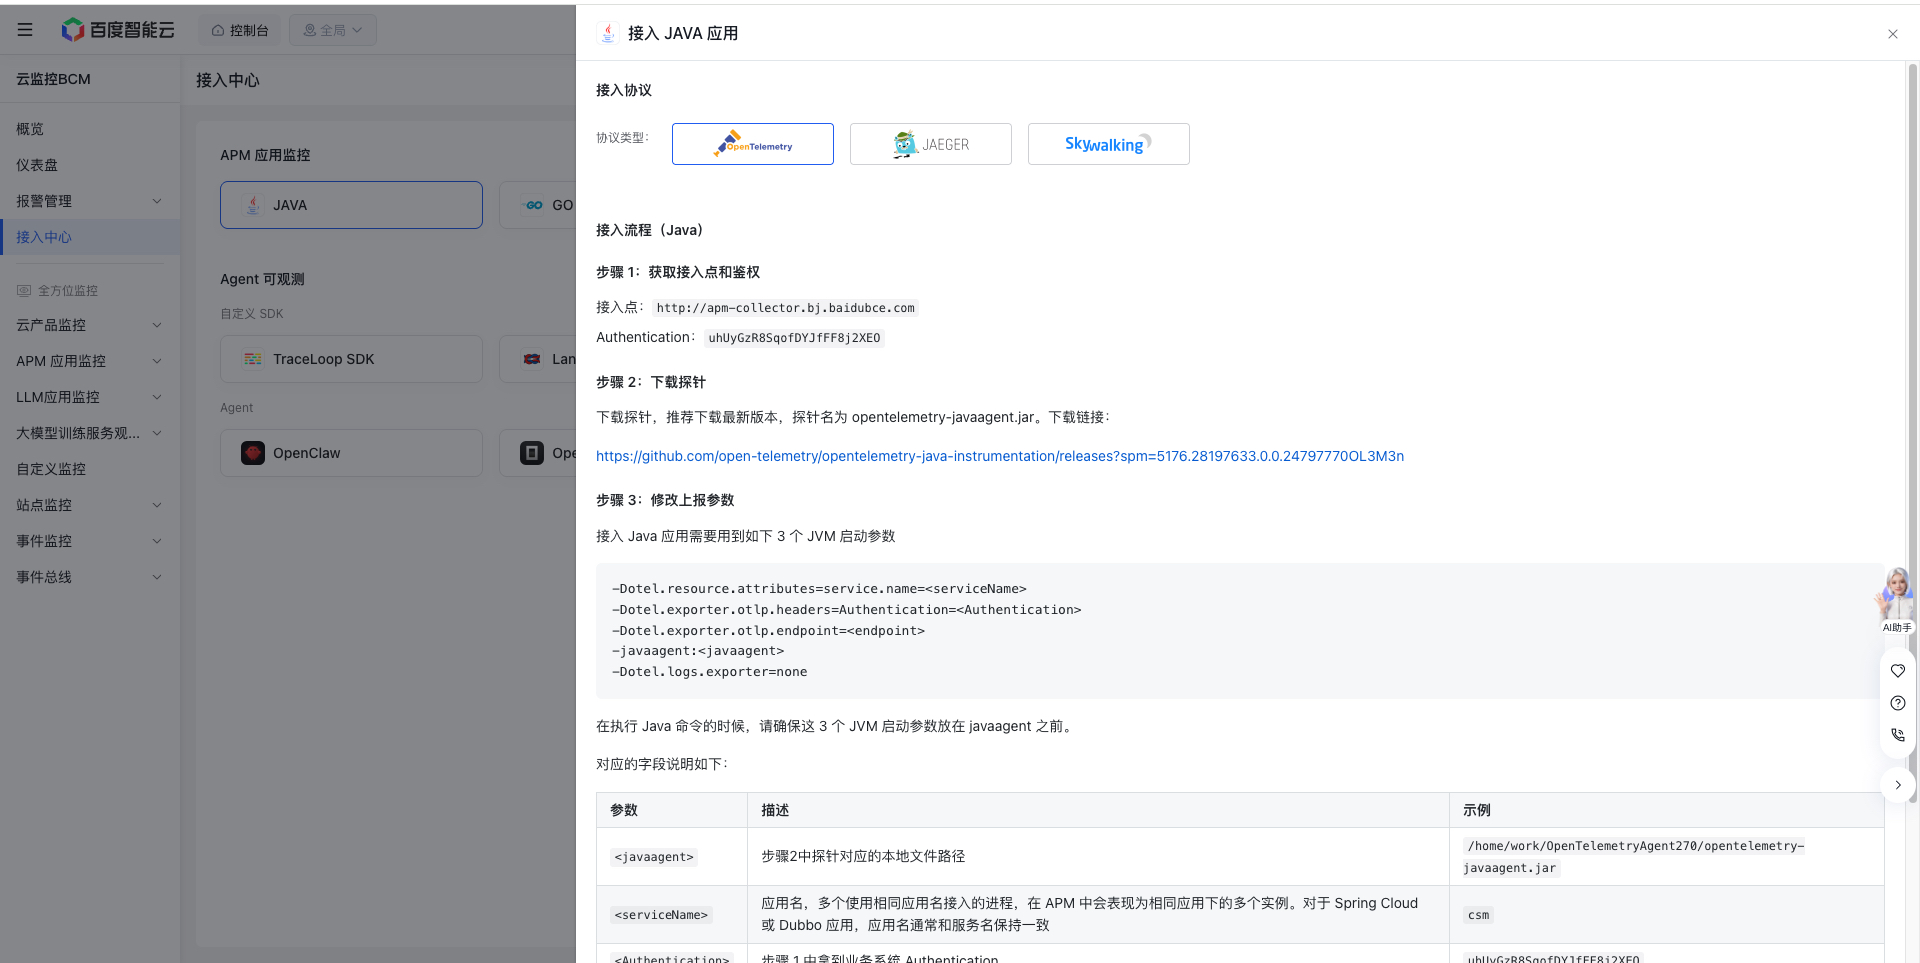
Task: Expand the LLM应用监控 sidebar menu
Action: [x=90, y=397]
